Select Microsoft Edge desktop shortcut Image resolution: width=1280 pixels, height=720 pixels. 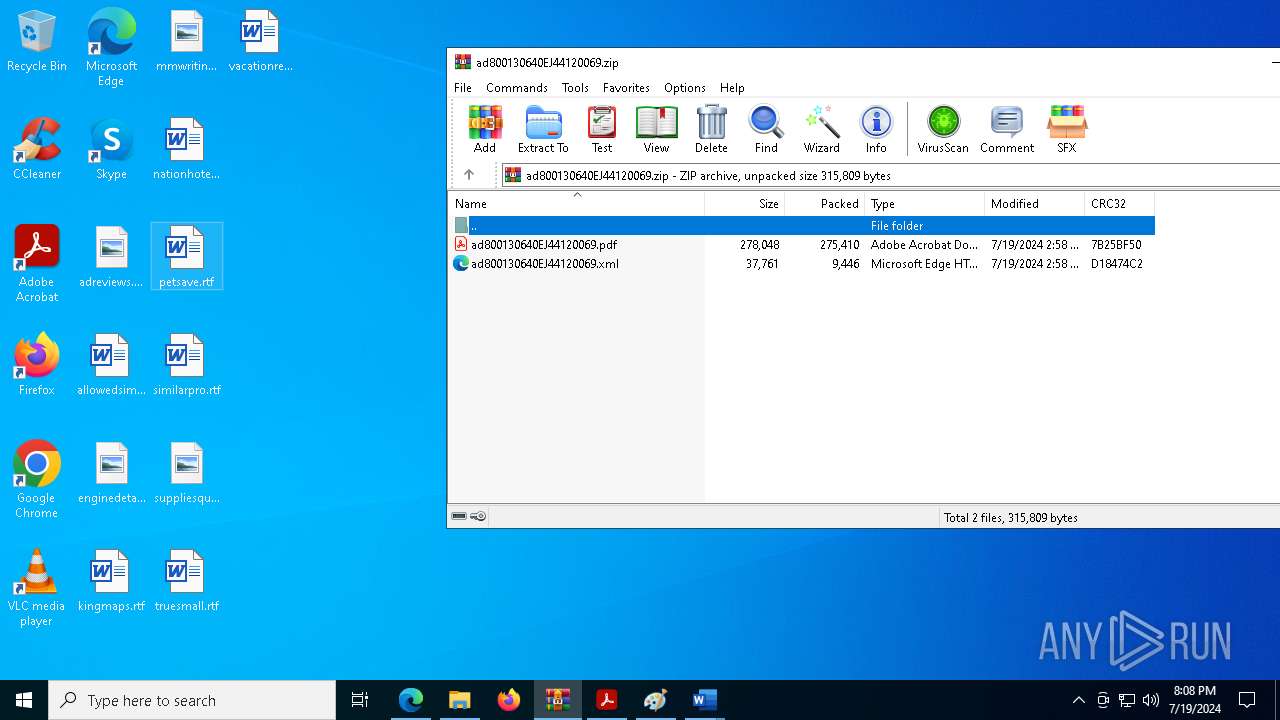coord(111,48)
